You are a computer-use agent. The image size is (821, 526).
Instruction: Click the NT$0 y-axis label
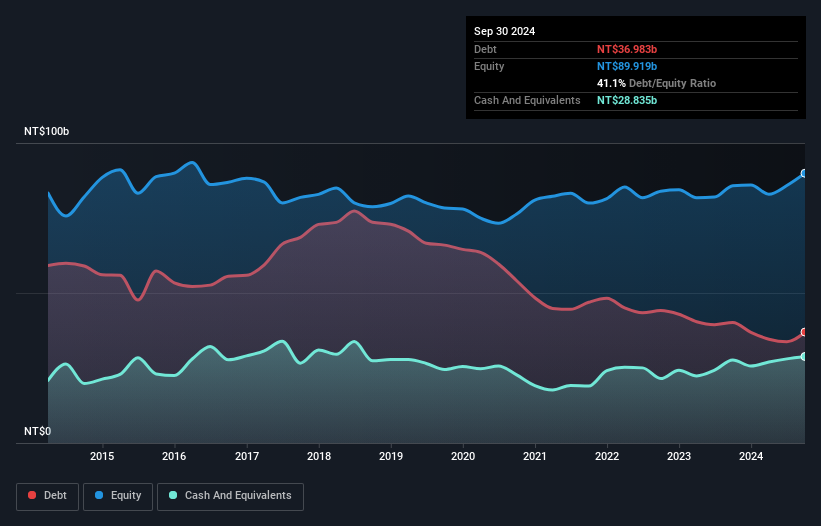pos(38,431)
